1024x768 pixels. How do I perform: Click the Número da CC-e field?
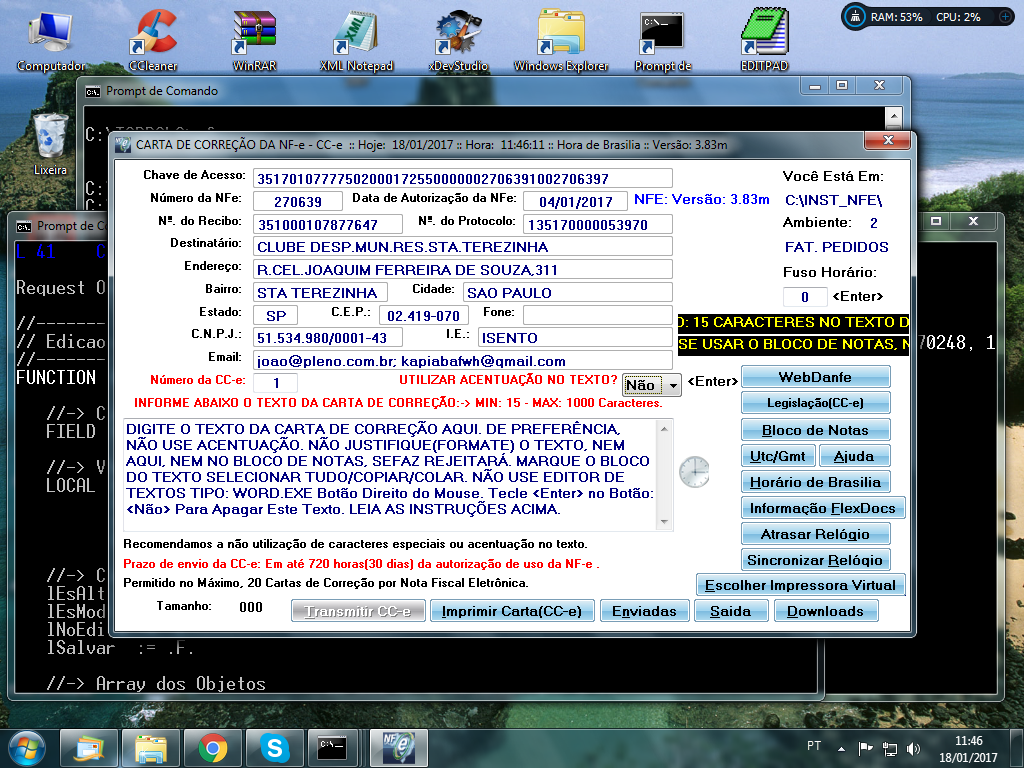[275, 383]
